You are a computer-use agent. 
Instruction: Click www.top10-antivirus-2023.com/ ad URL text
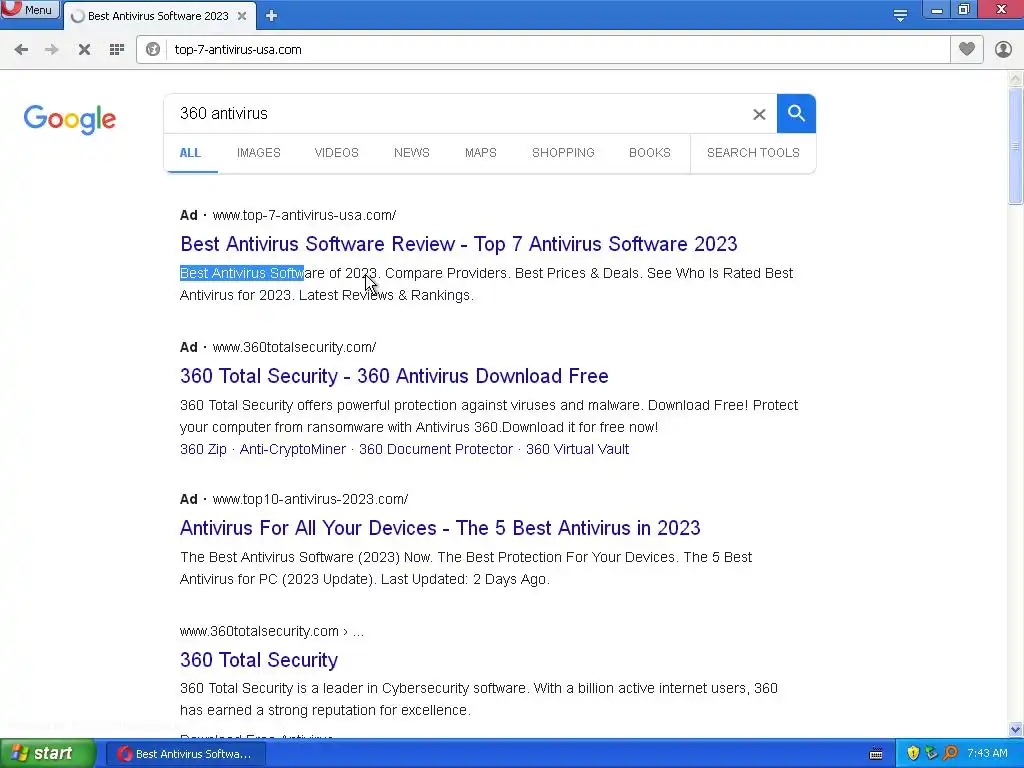(310, 499)
